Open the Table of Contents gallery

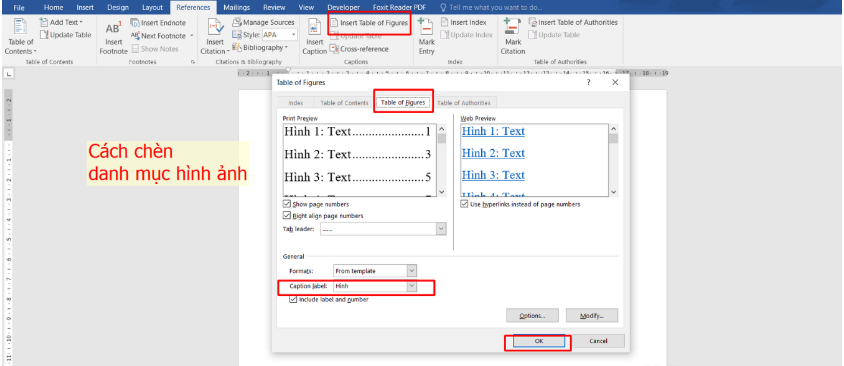click(20, 36)
